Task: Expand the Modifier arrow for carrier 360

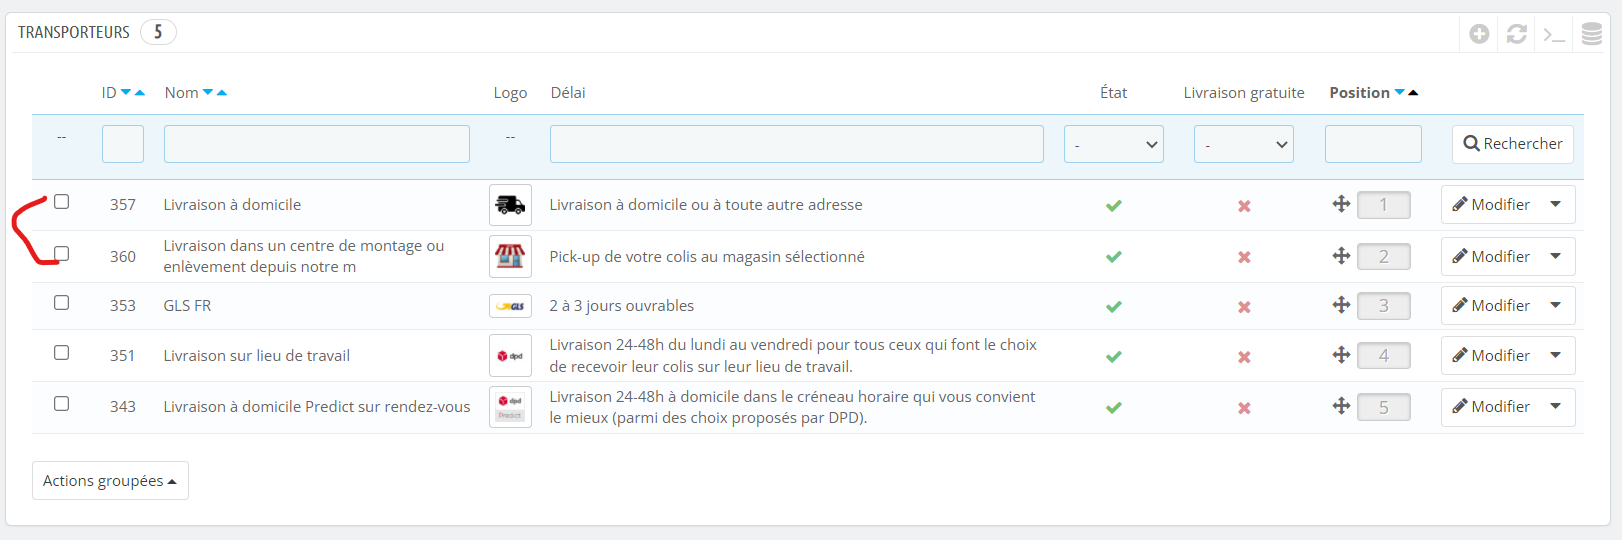Action: (x=1556, y=257)
